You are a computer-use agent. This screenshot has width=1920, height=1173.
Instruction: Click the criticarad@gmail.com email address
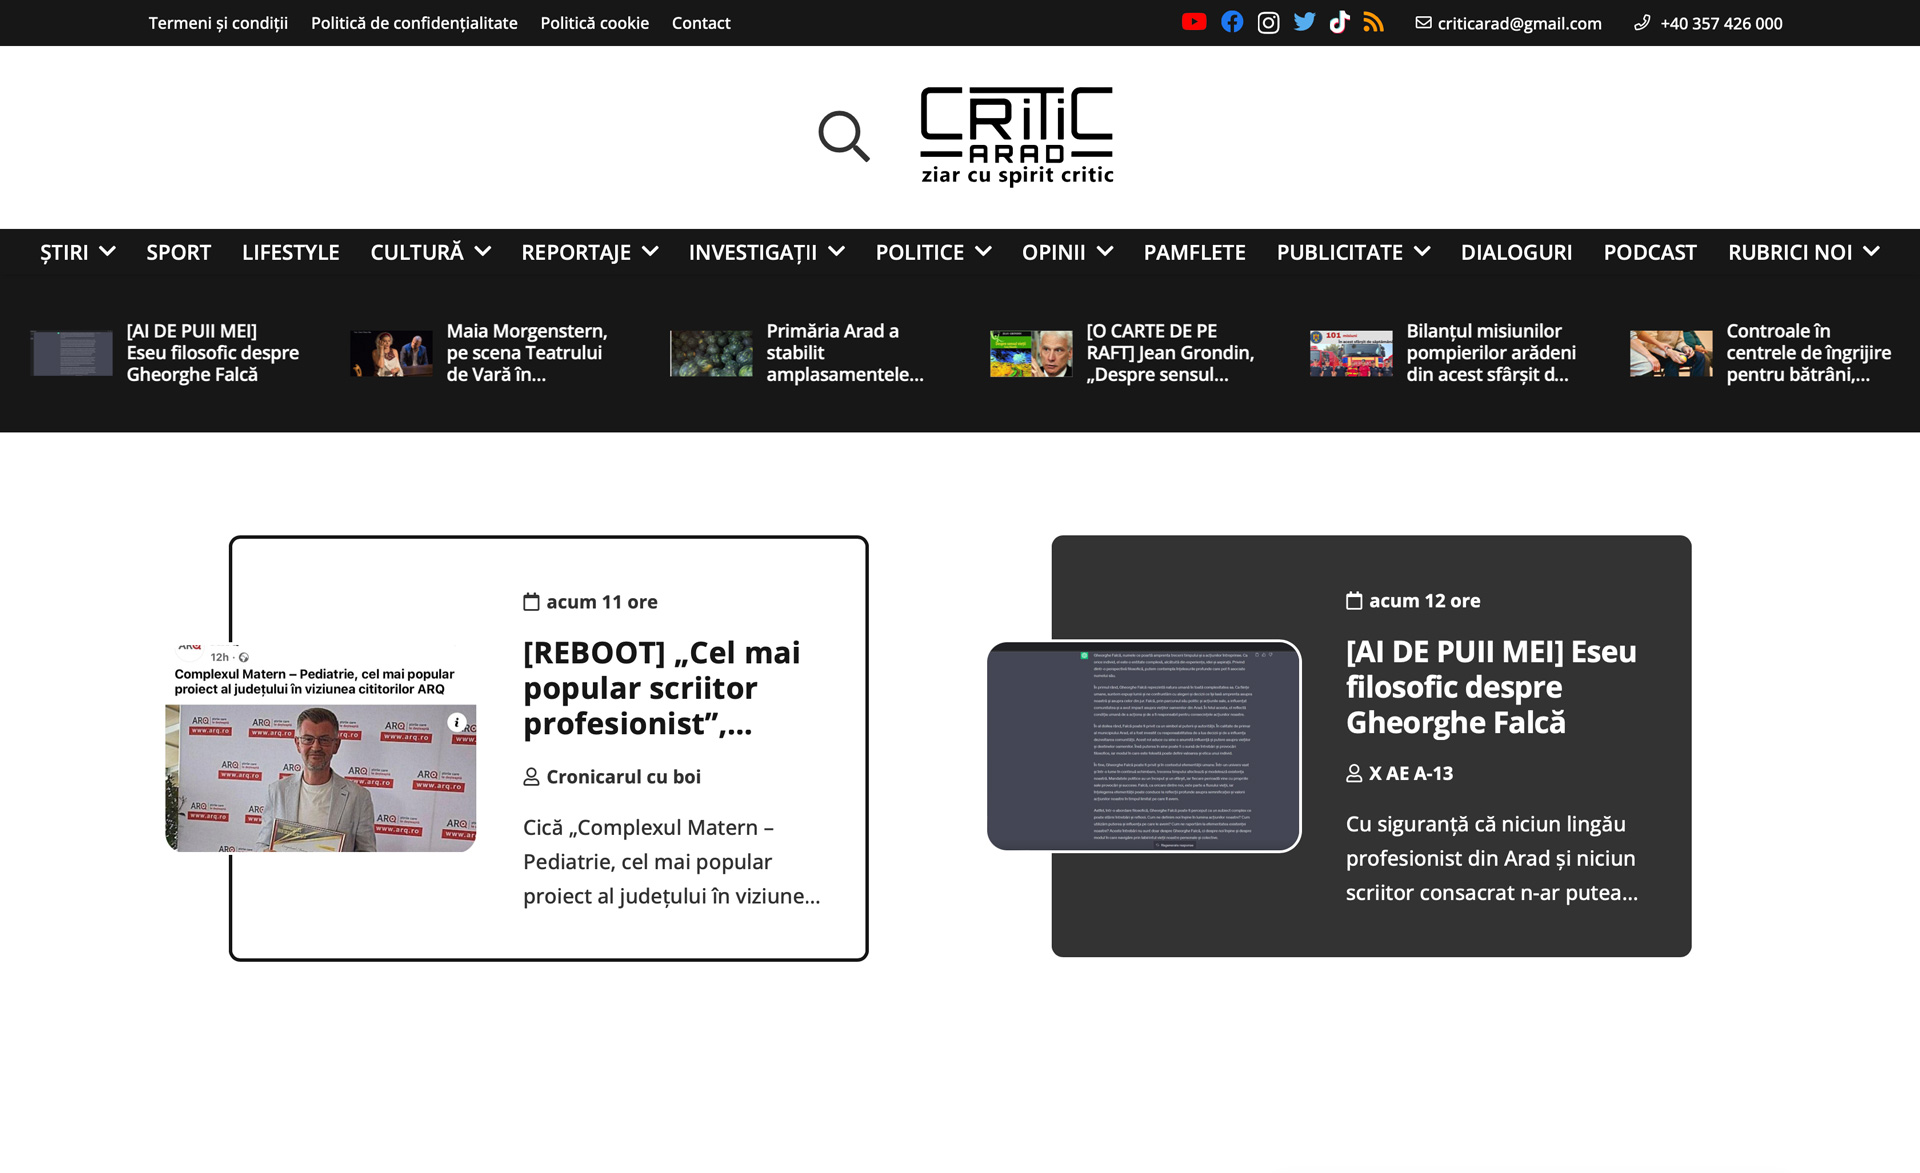point(1519,23)
